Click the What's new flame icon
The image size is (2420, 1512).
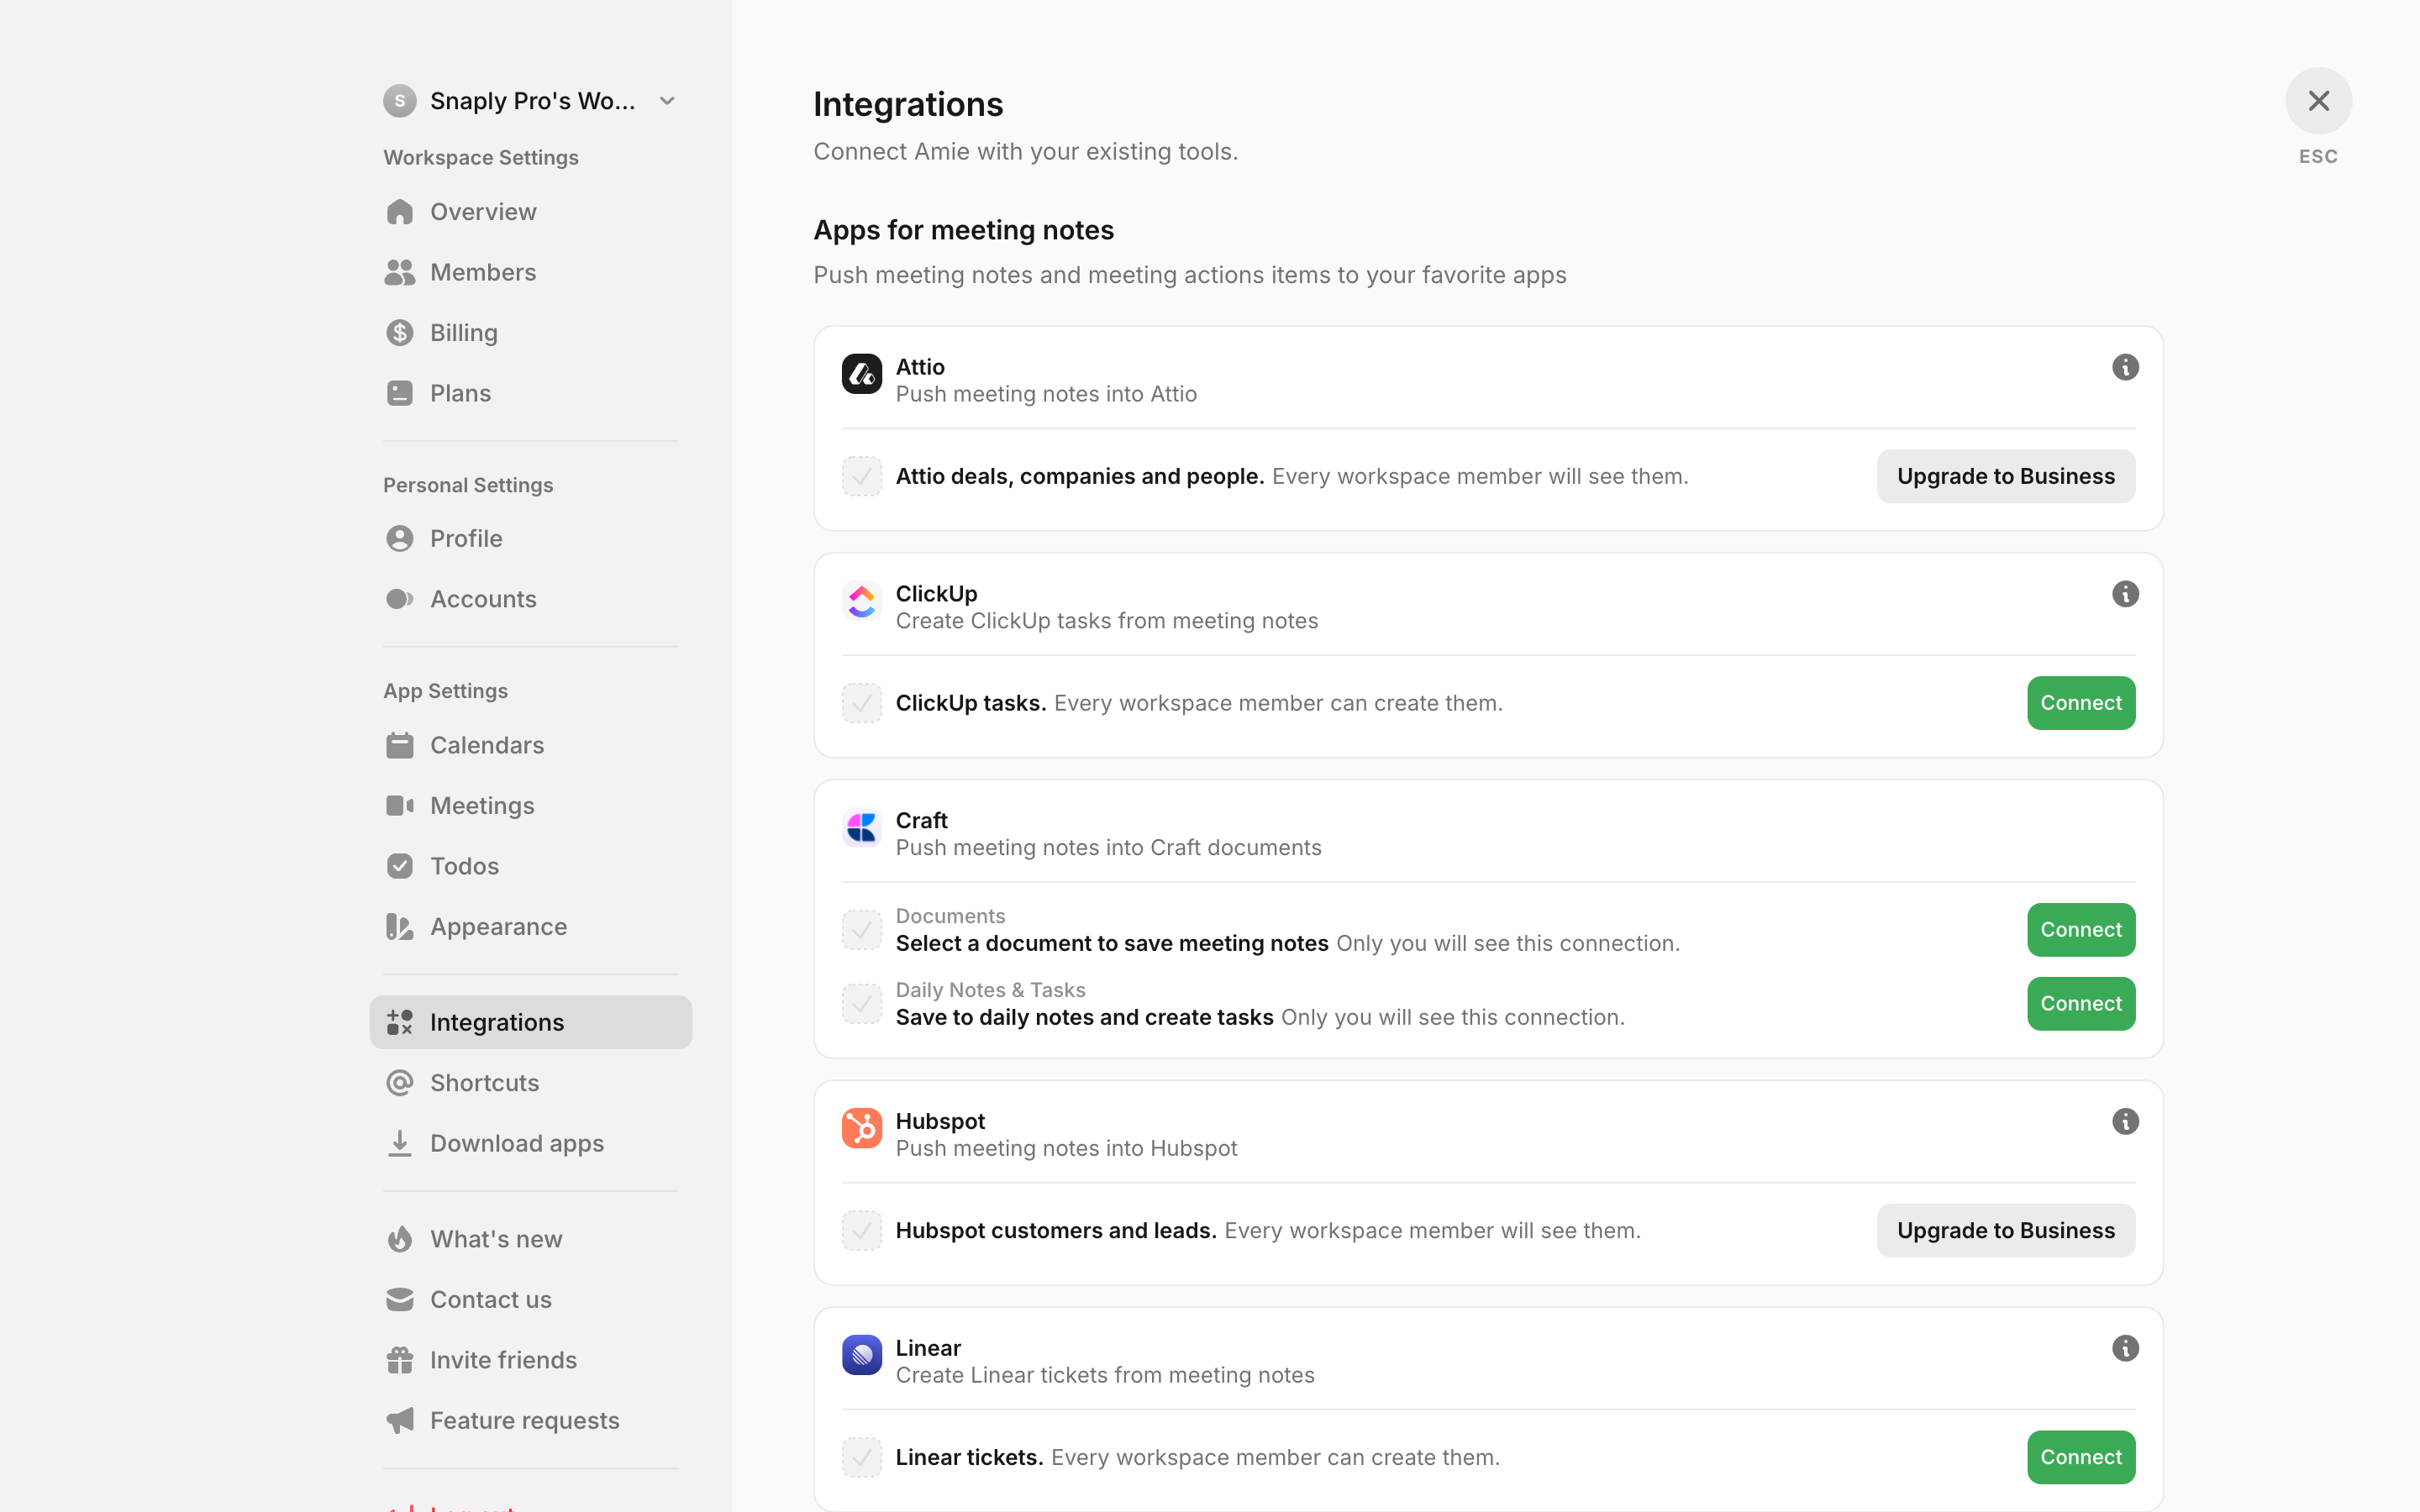[x=399, y=1239]
